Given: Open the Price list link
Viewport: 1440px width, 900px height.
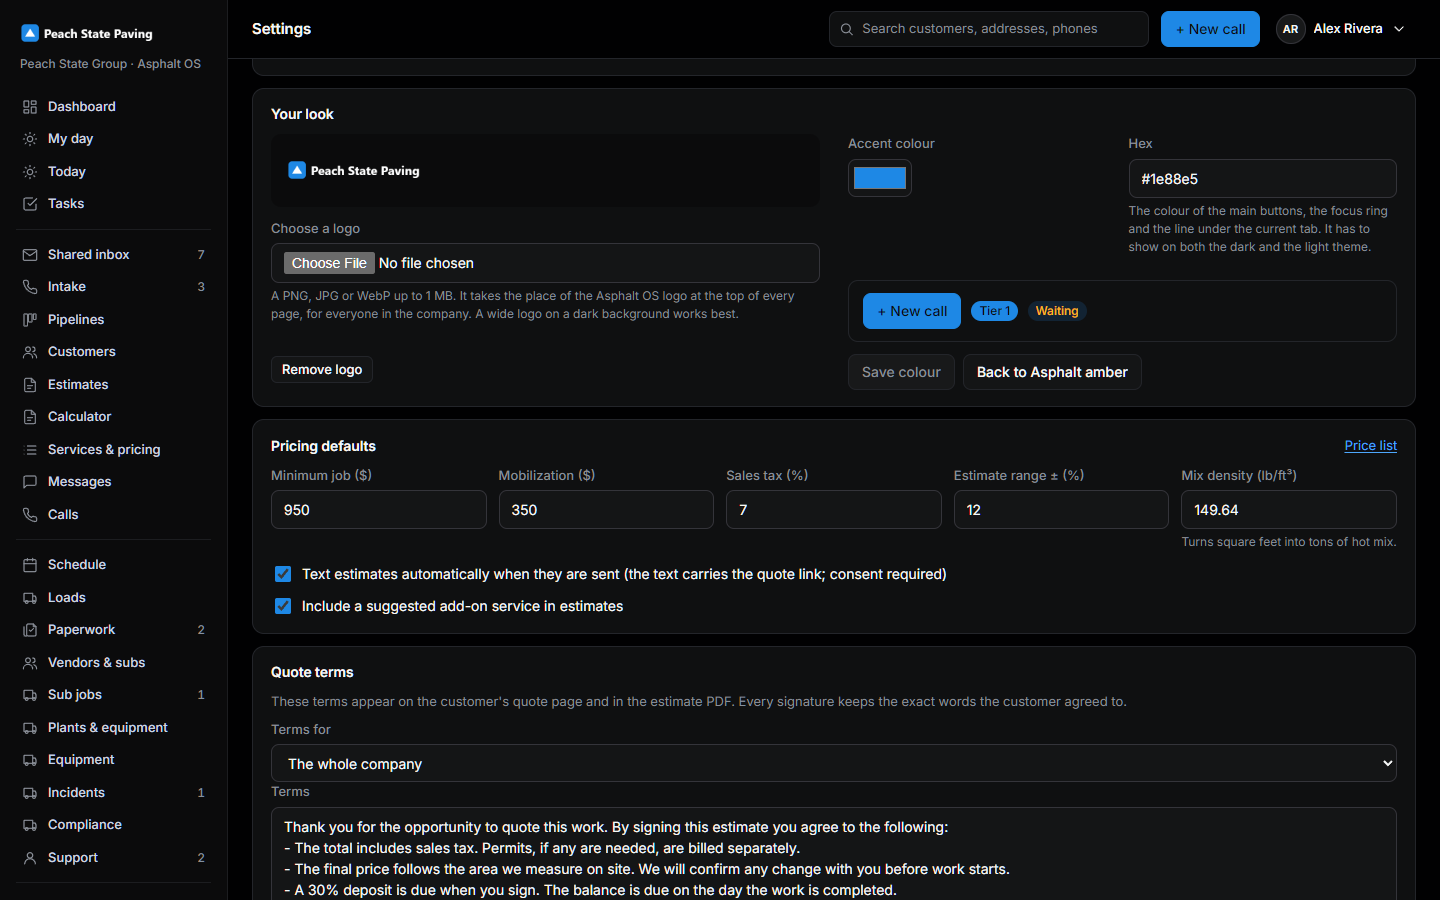Looking at the screenshot, I should [x=1370, y=446].
